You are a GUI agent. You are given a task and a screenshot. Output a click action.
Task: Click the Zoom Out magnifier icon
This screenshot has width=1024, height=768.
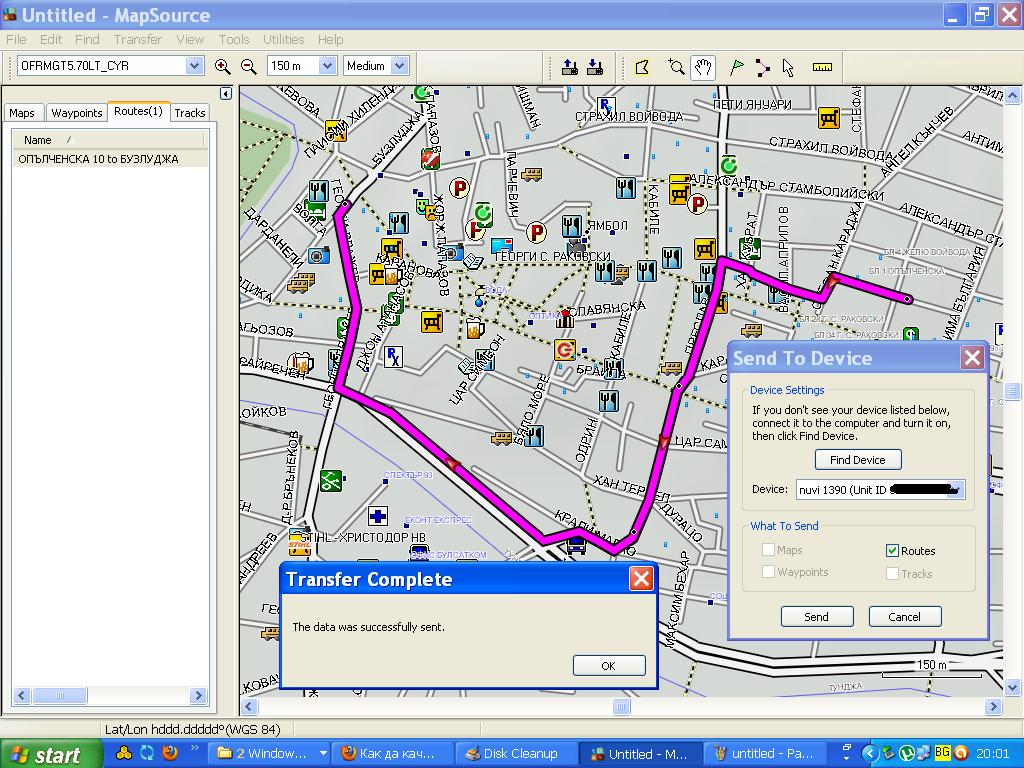(249, 66)
